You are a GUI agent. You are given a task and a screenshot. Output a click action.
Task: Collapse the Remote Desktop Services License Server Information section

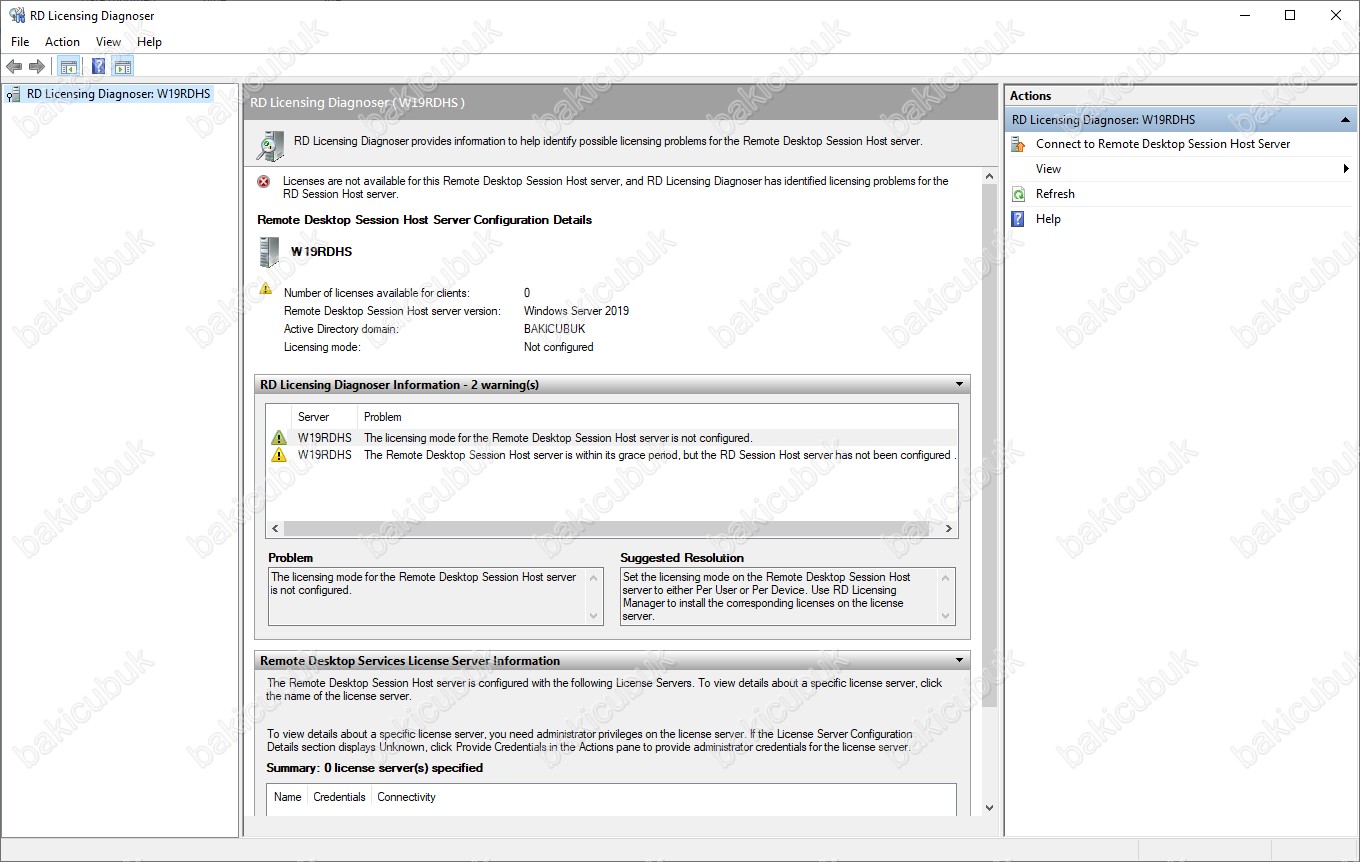point(959,660)
